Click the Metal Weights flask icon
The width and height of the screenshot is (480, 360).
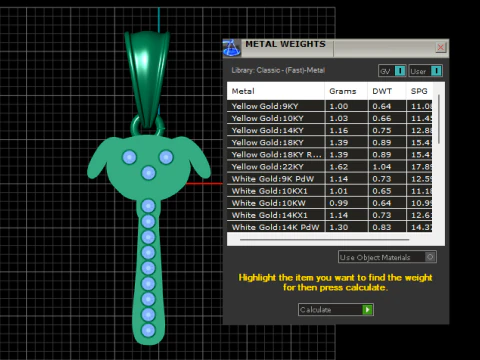point(232,47)
